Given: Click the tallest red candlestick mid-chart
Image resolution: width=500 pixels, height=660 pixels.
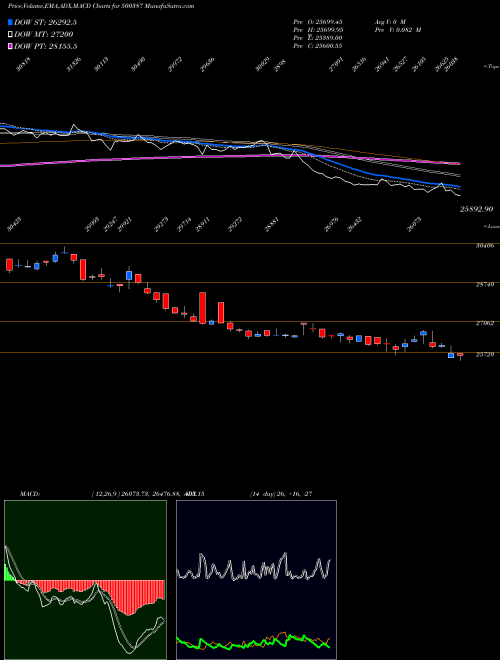Looking at the screenshot, I should pyautogui.click(x=202, y=308).
